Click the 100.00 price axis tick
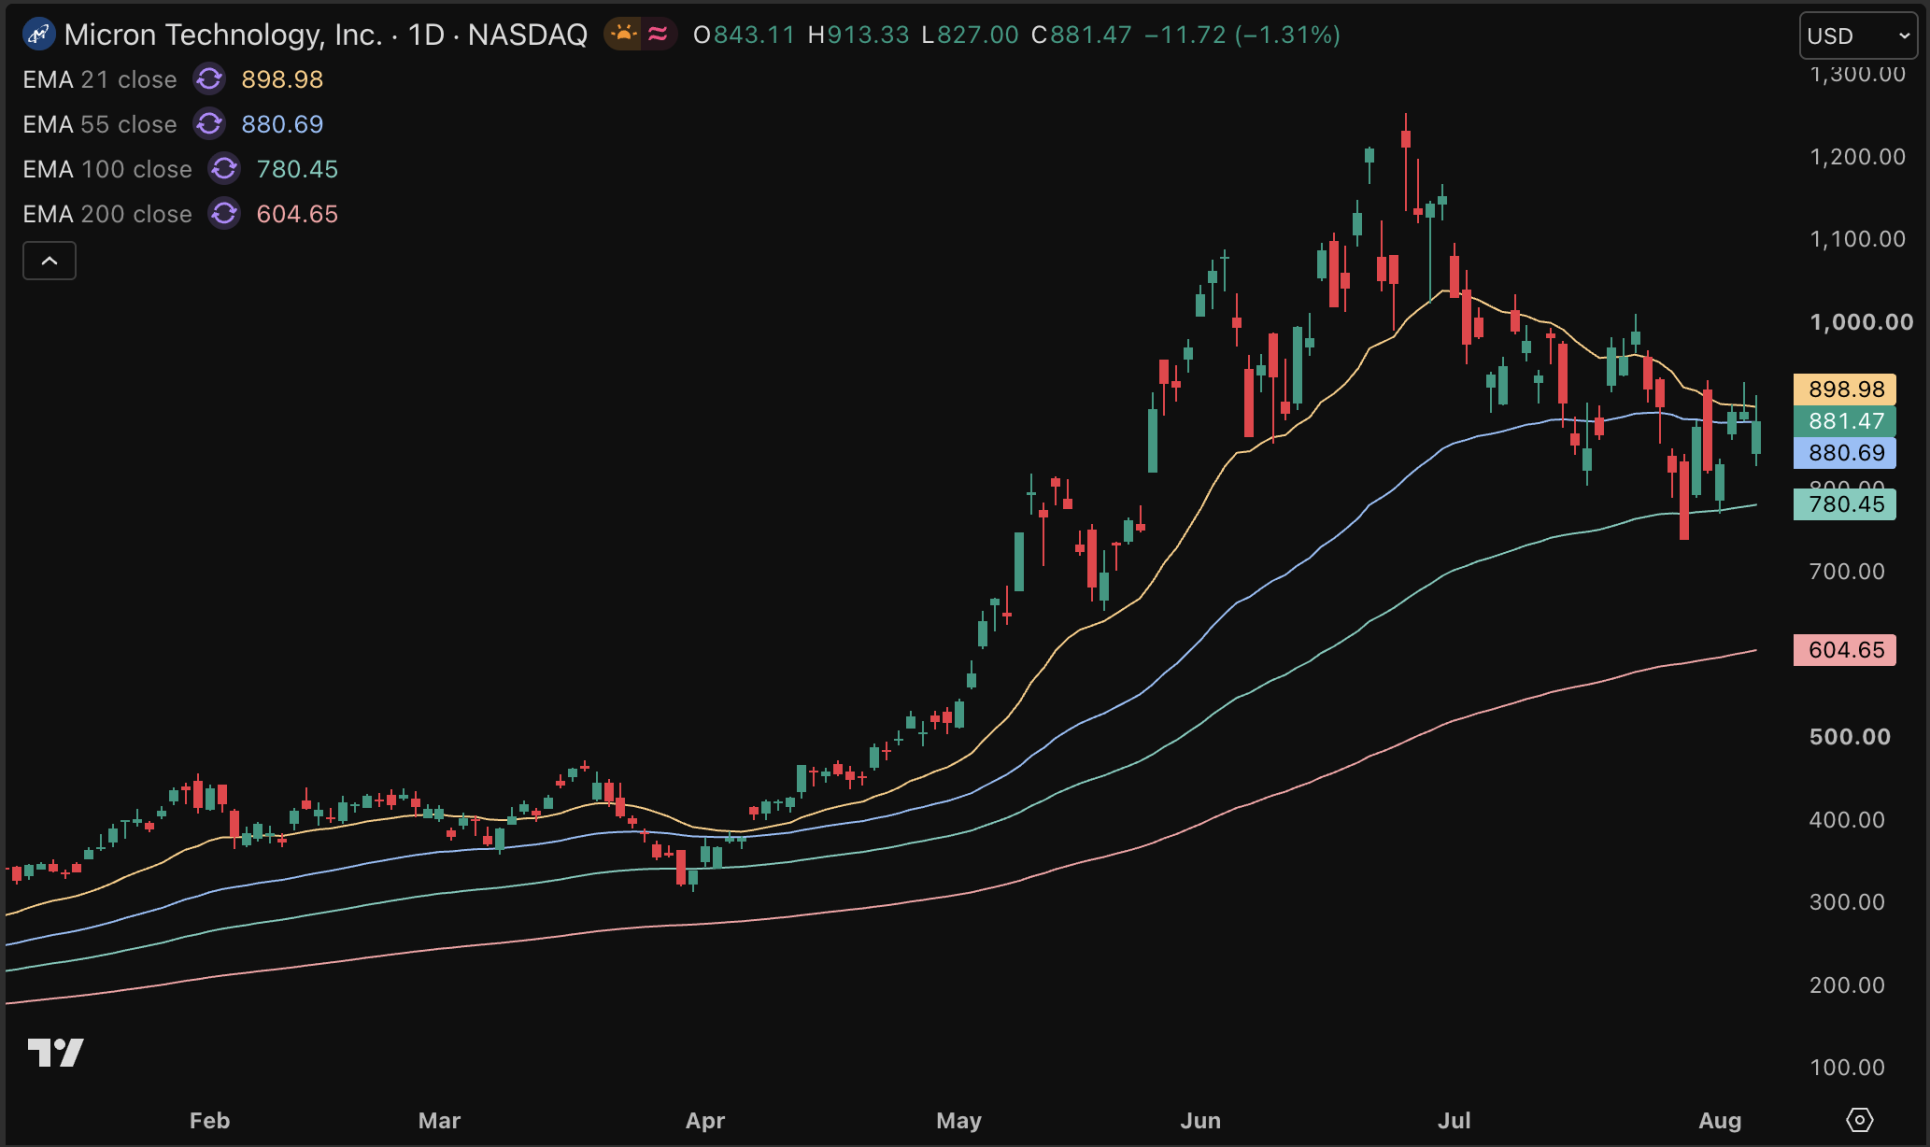Viewport: 1930px width, 1147px height. 1847,1067
